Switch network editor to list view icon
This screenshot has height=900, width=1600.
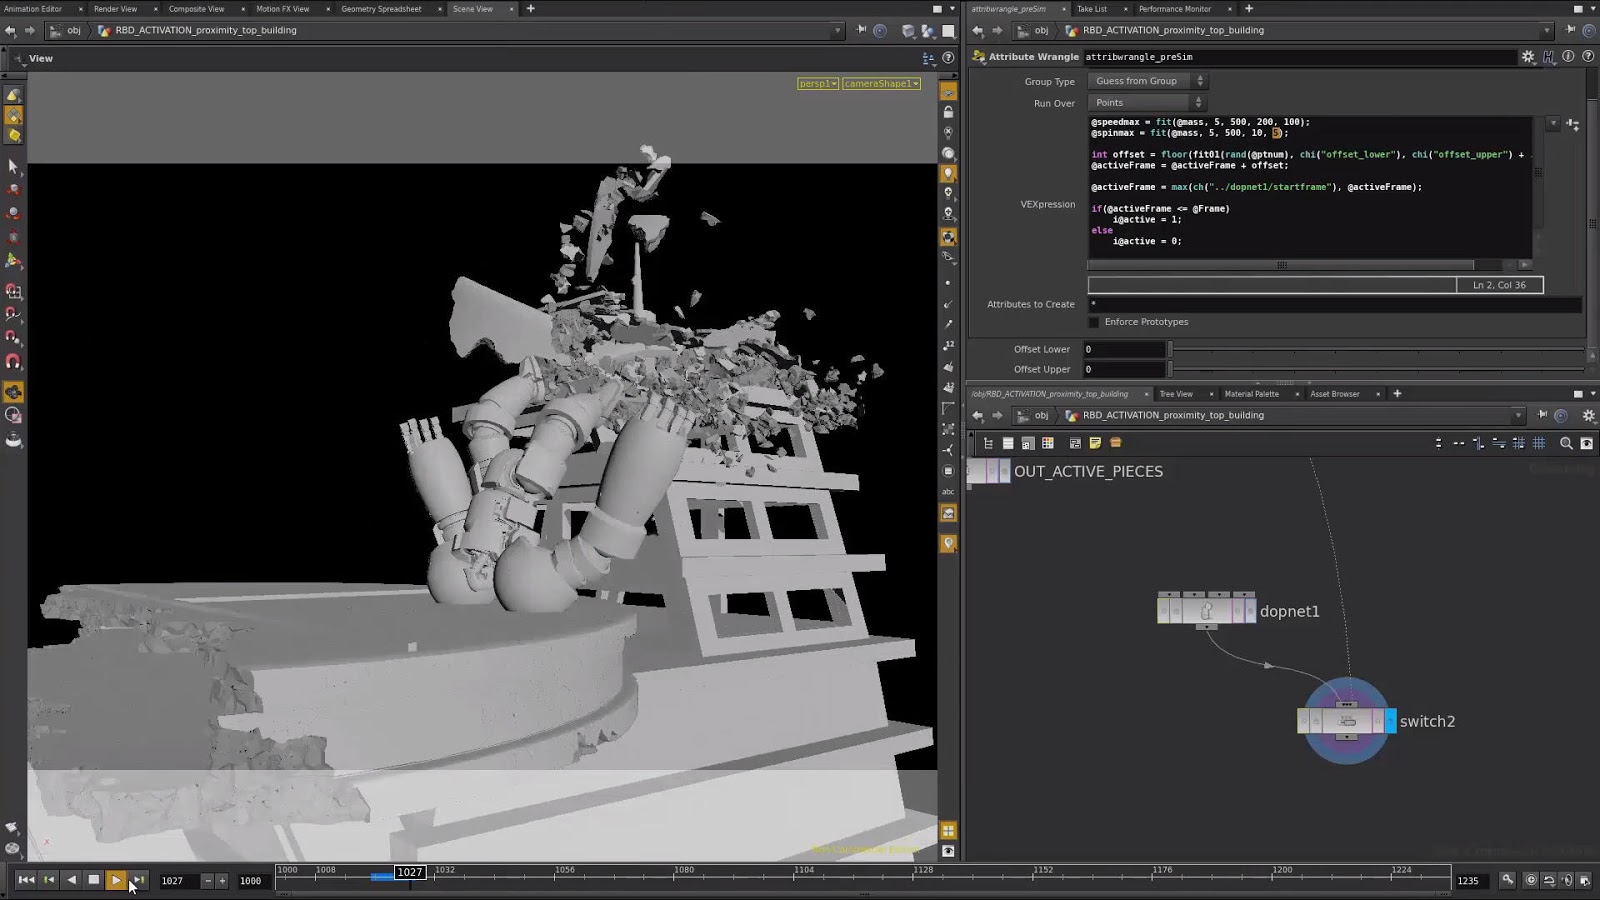tap(1008, 443)
